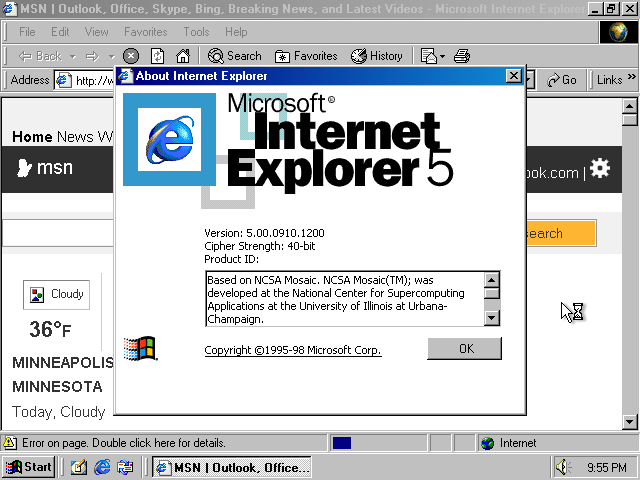This screenshot has width=640, height=480.
Task: Open the Start menu
Action: (x=29, y=467)
